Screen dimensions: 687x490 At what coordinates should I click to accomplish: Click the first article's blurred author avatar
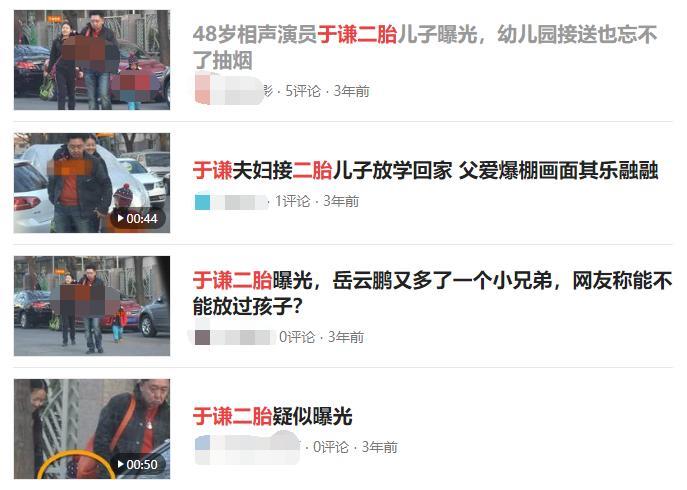click(x=202, y=90)
